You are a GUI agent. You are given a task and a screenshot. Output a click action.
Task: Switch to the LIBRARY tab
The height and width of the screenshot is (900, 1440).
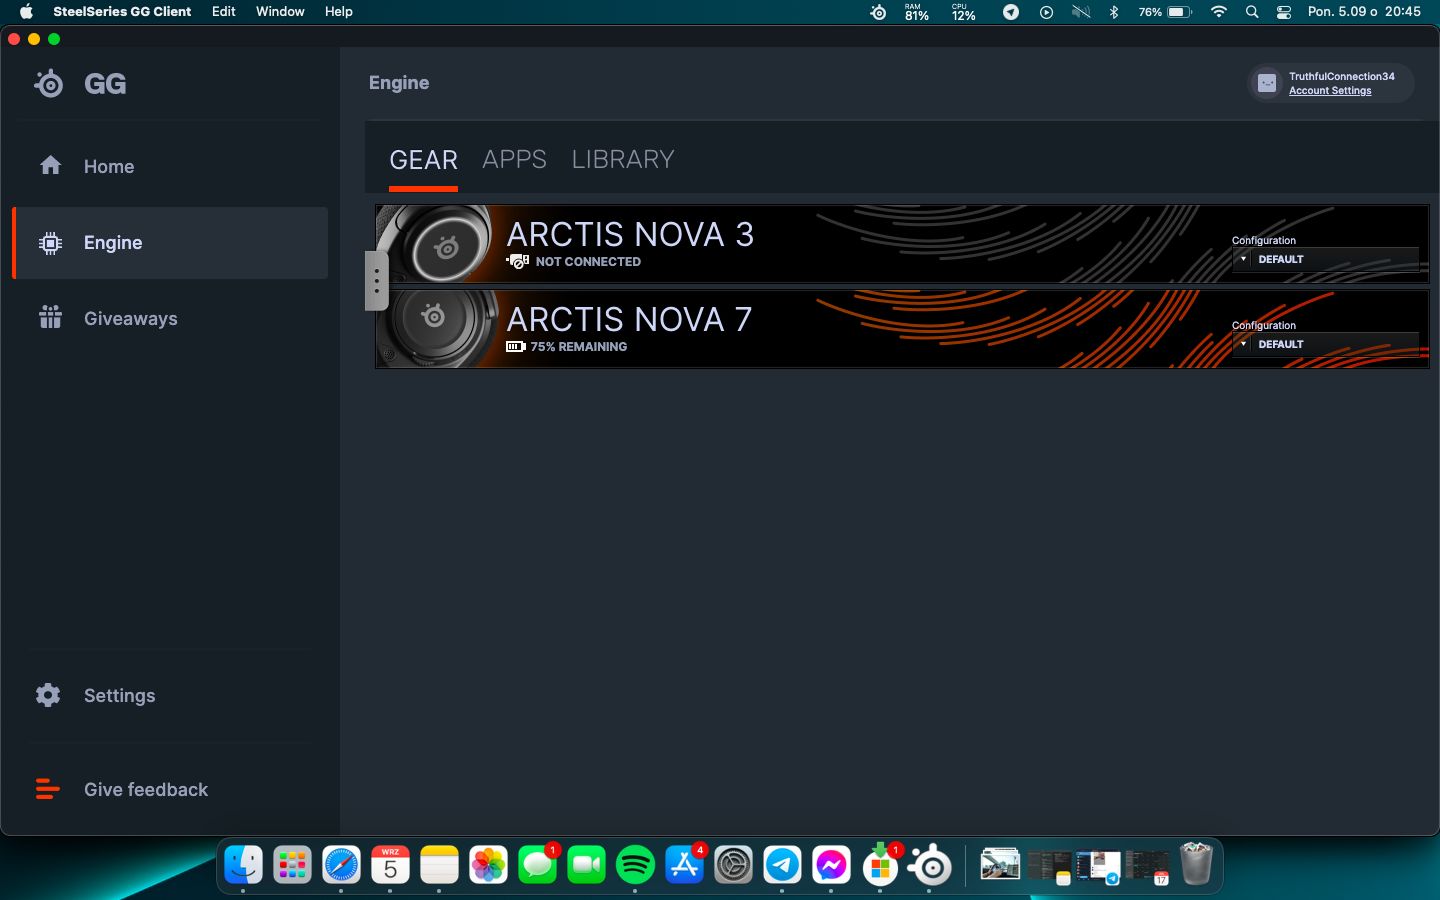tap(623, 160)
